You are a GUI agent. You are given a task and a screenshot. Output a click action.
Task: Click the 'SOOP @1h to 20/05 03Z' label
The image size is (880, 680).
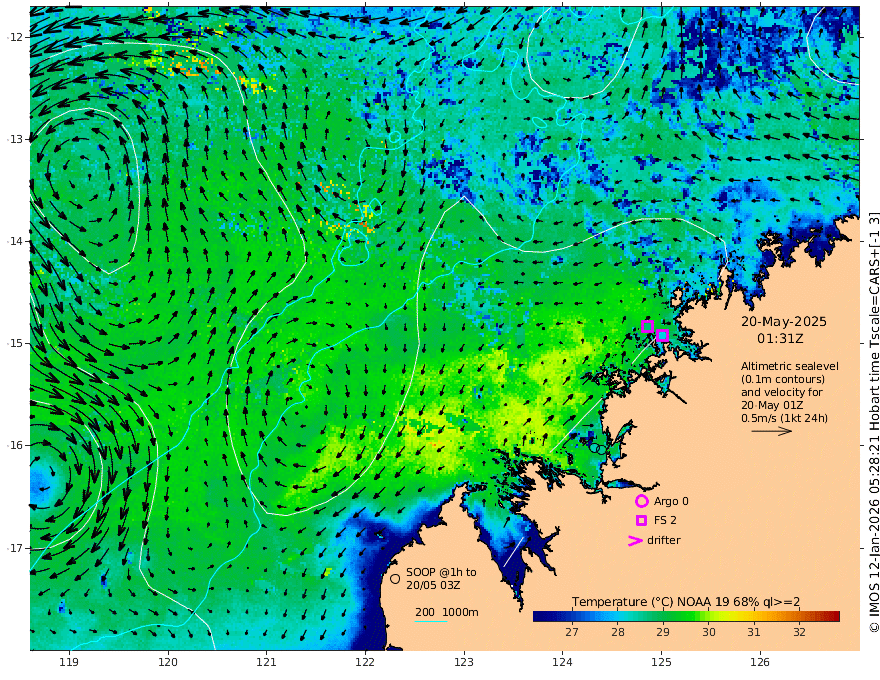(x=441, y=578)
